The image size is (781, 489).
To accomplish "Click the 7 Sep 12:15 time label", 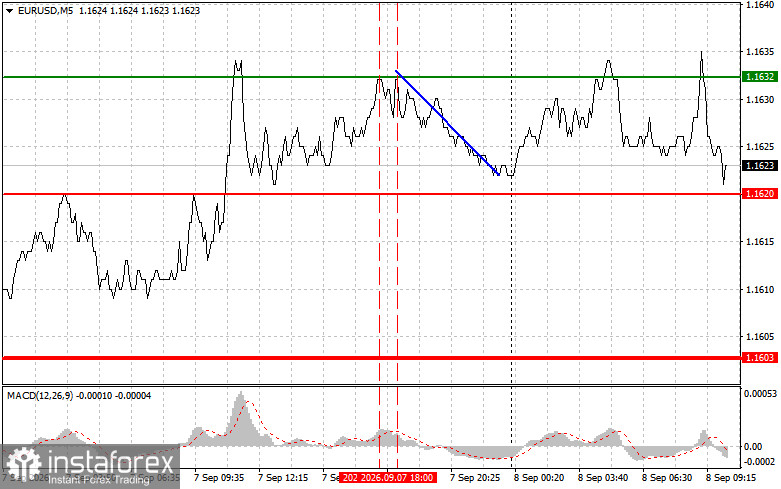I will [283, 478].
